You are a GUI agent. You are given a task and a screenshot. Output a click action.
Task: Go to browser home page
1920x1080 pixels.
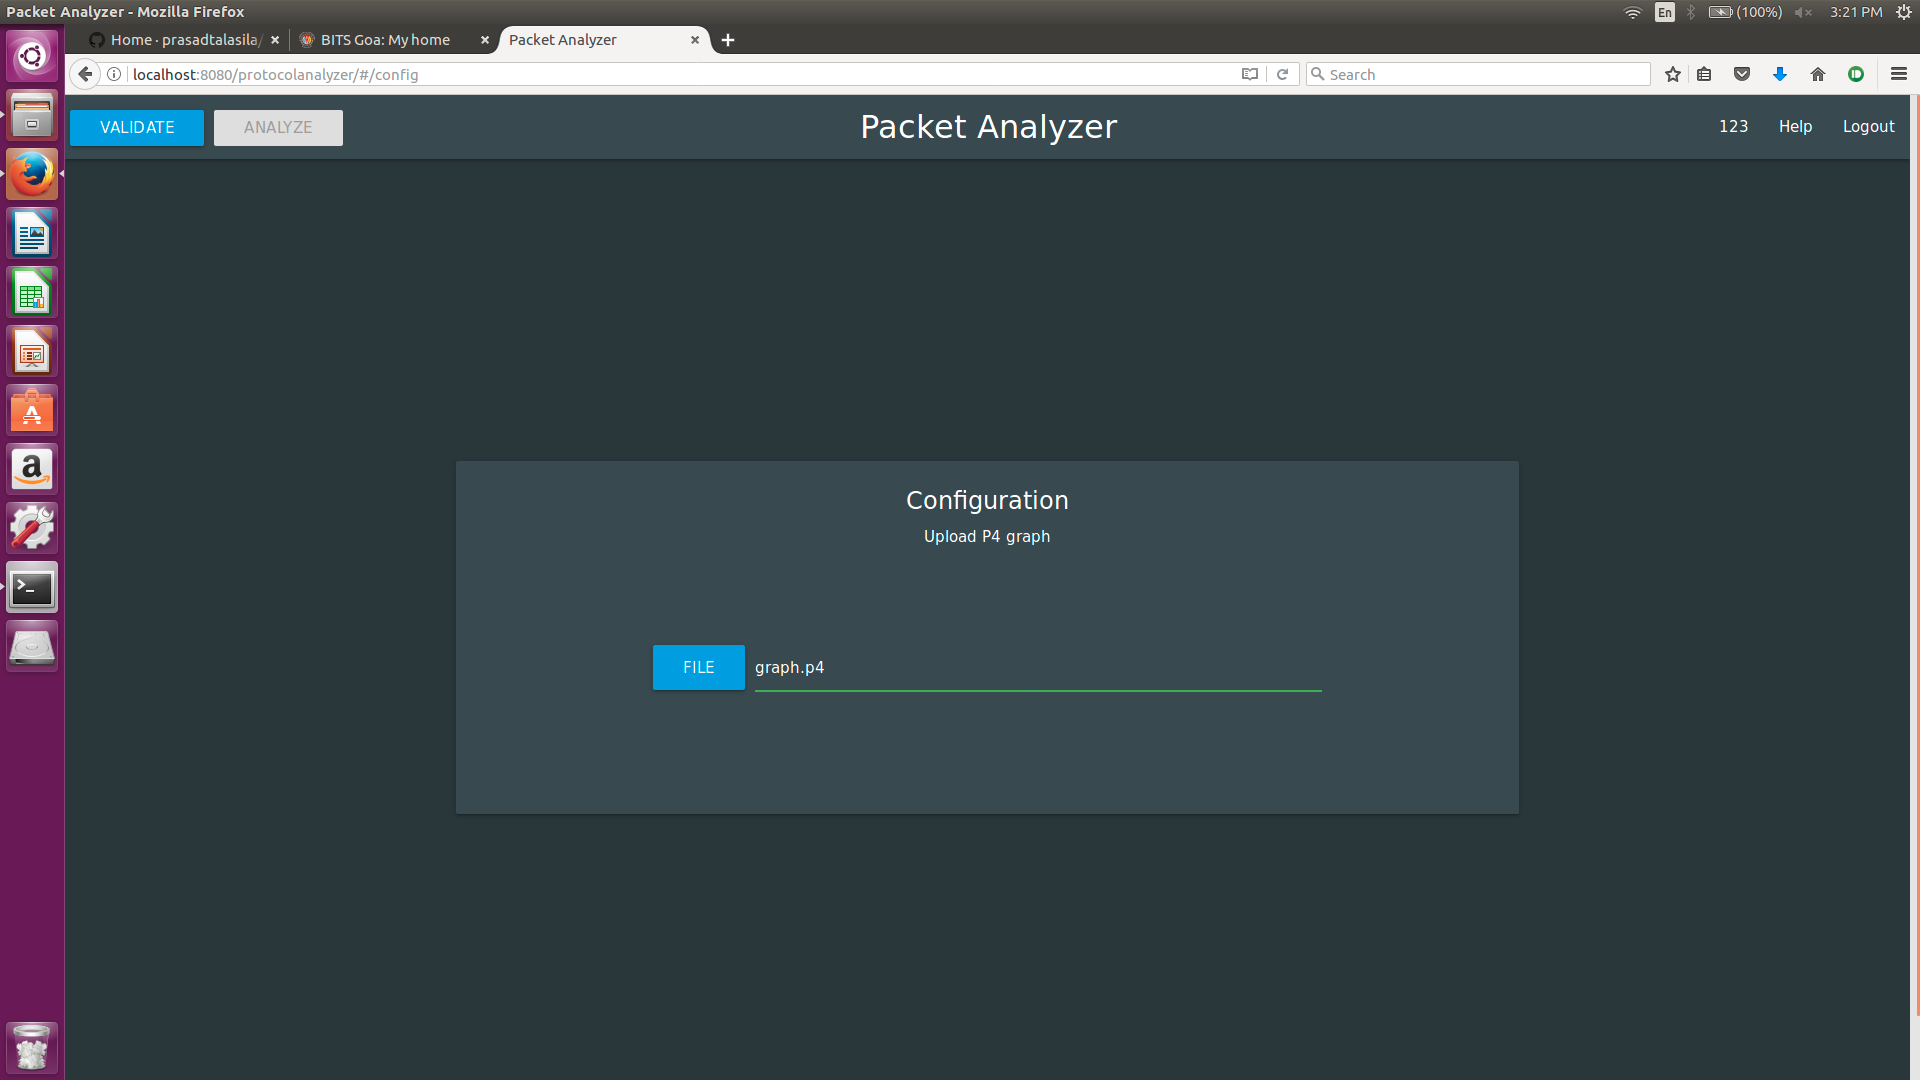tap(1818, 74)
